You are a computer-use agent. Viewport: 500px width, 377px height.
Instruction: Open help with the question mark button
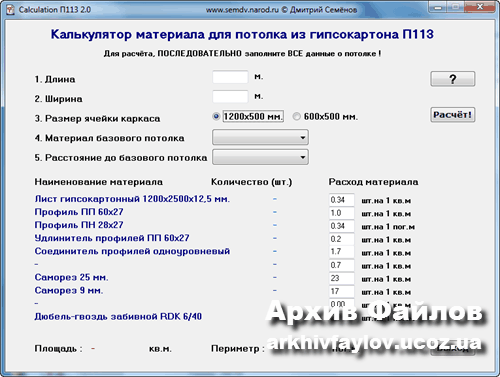[x=452, y=79]
